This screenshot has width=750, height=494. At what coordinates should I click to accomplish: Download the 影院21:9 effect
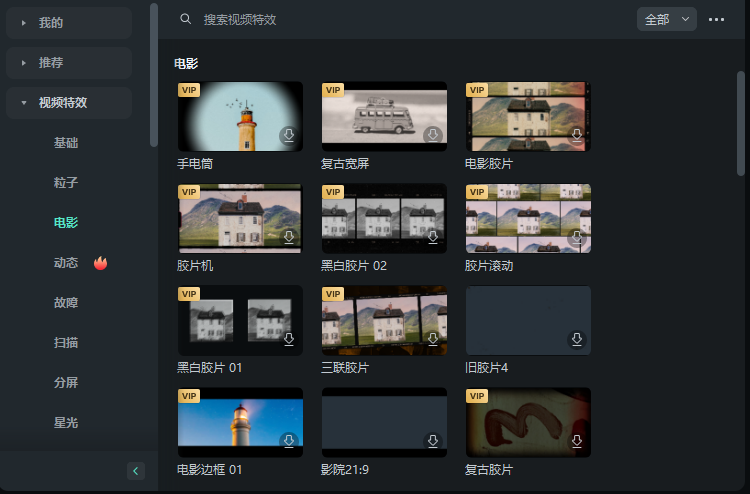tap(433, 441)
